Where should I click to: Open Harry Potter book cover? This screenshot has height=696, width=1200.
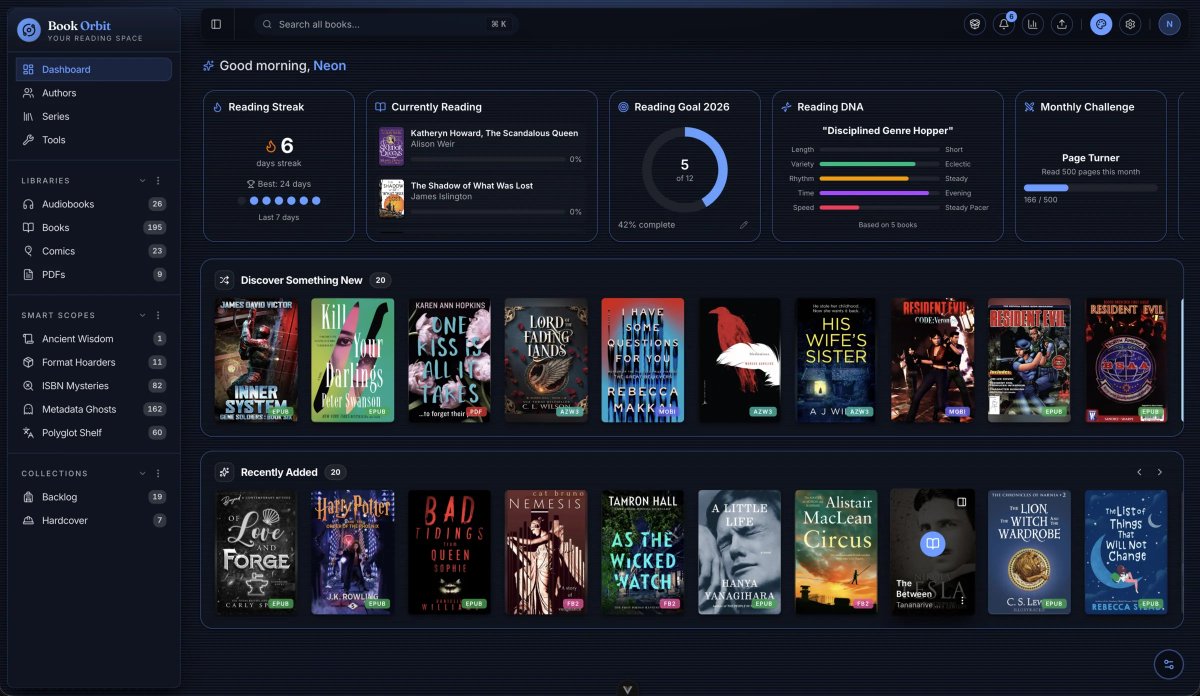pyautogui.click(x=353, y=552)
